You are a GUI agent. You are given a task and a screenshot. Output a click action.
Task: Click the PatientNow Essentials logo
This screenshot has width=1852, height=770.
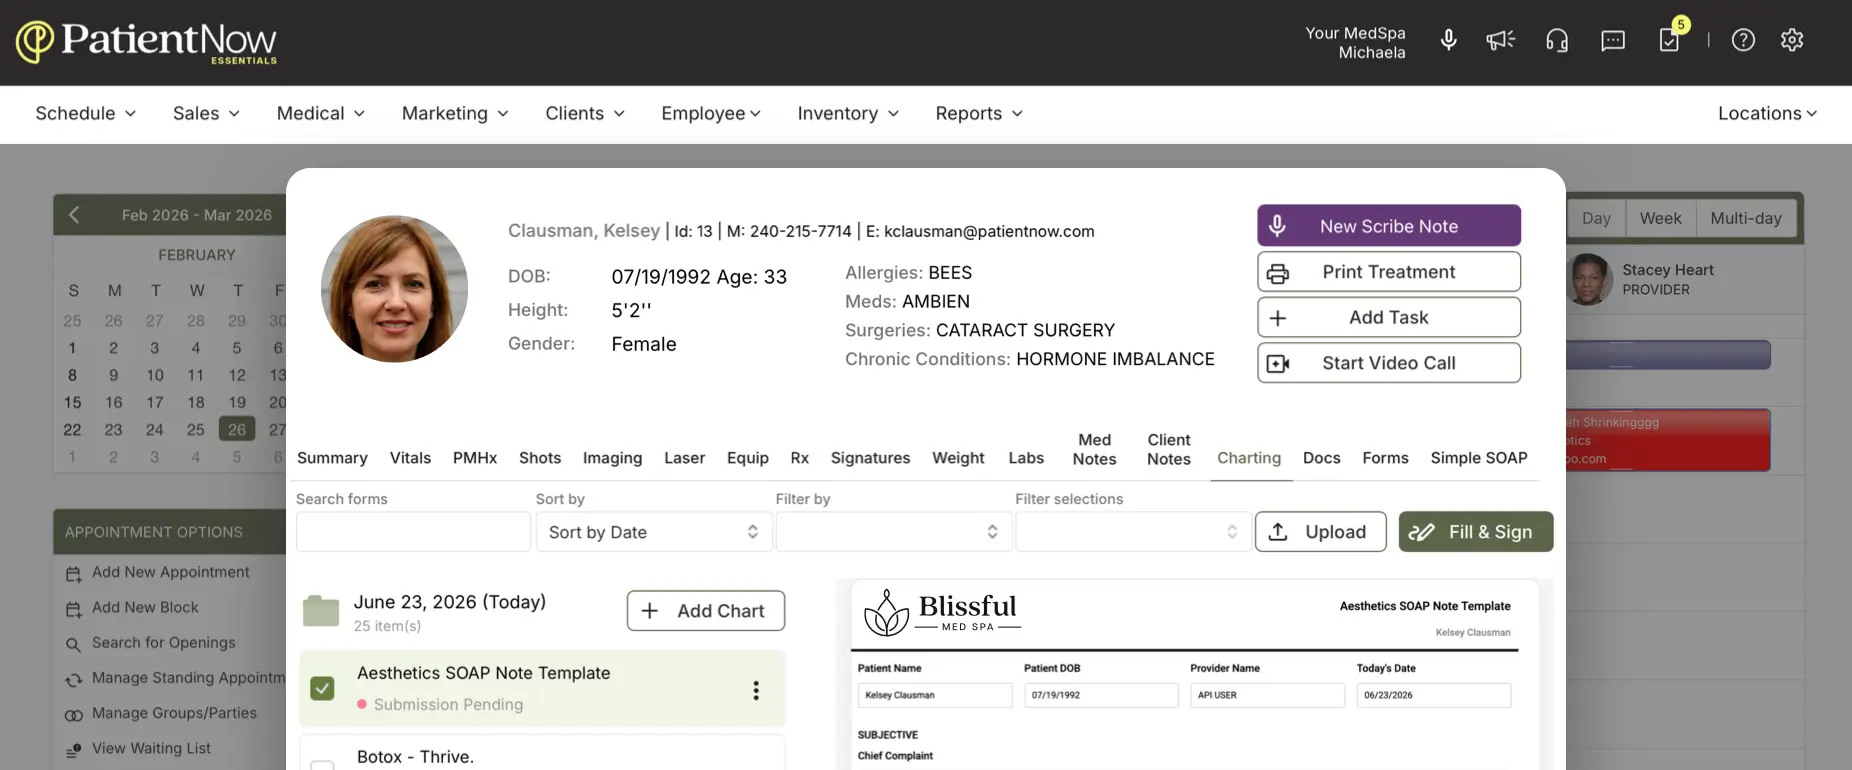pyautogui.click(x=147, y=42)
